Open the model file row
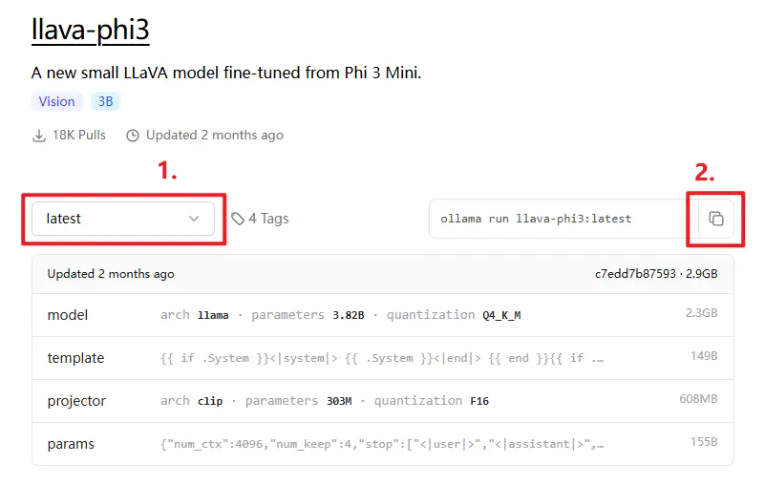This screenshot has height=486, width=765. point(382,315)
